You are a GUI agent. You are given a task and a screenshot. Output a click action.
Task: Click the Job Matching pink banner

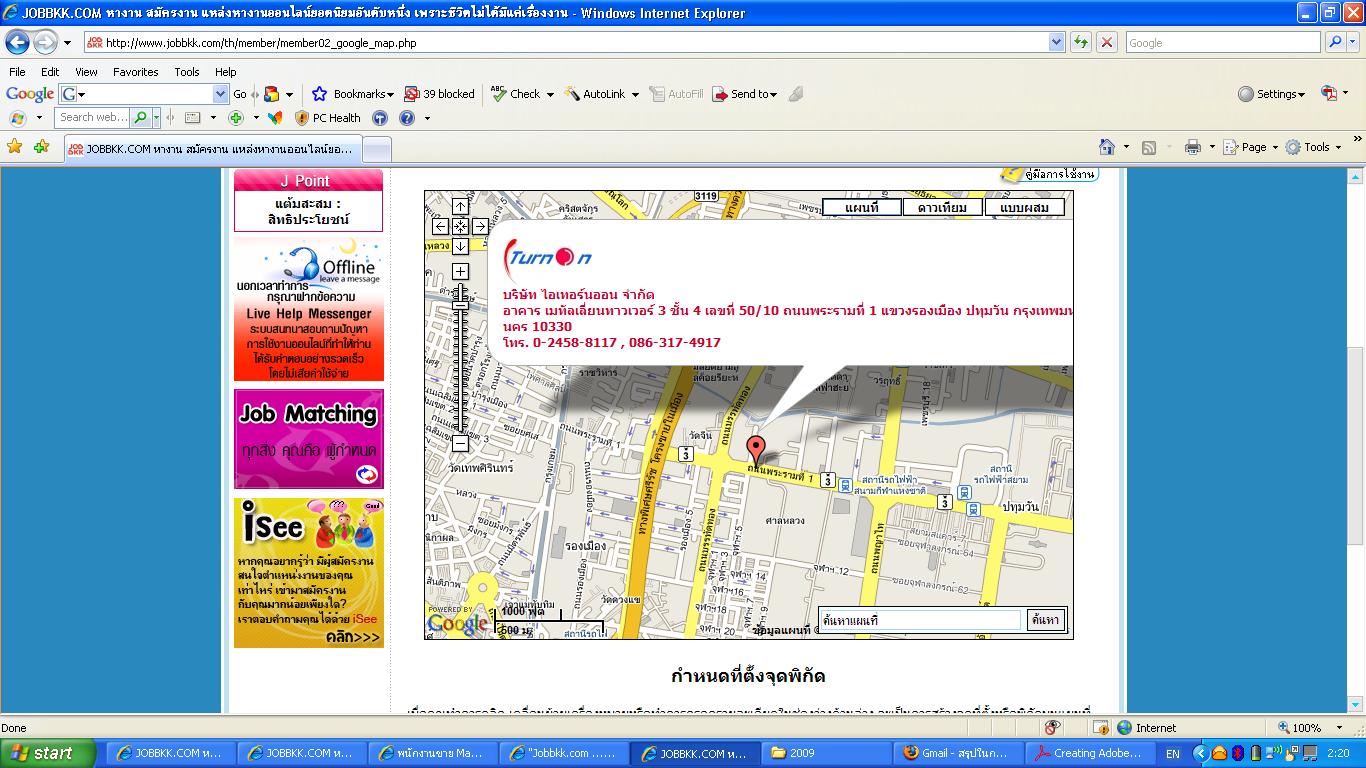[309, 439]
